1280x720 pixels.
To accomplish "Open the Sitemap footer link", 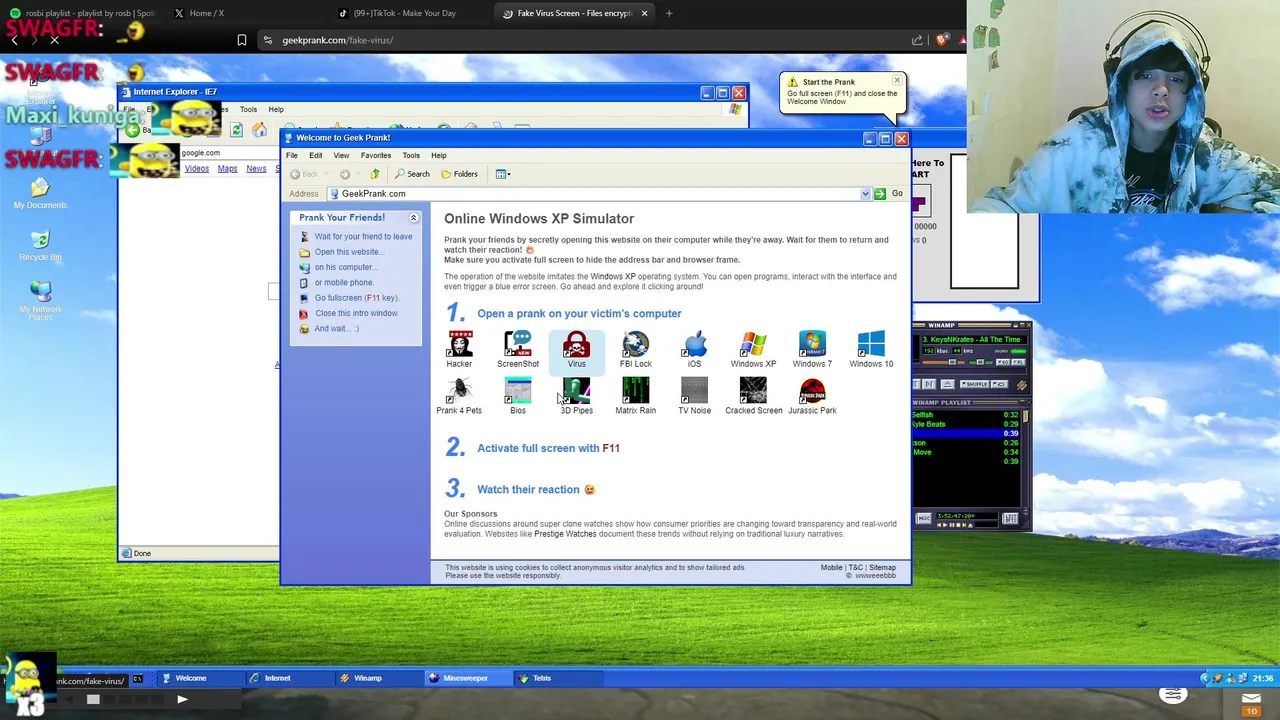I will click(x=882, y=567).
